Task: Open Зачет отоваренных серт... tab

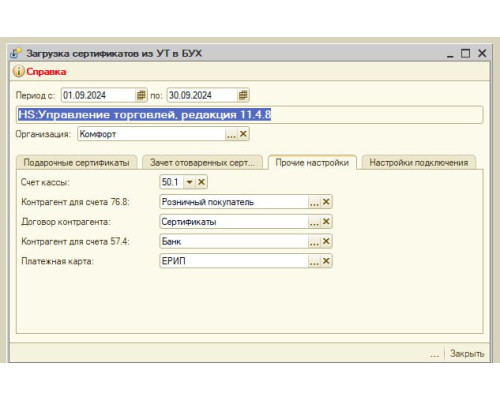Action: click(x=202, y=163)
